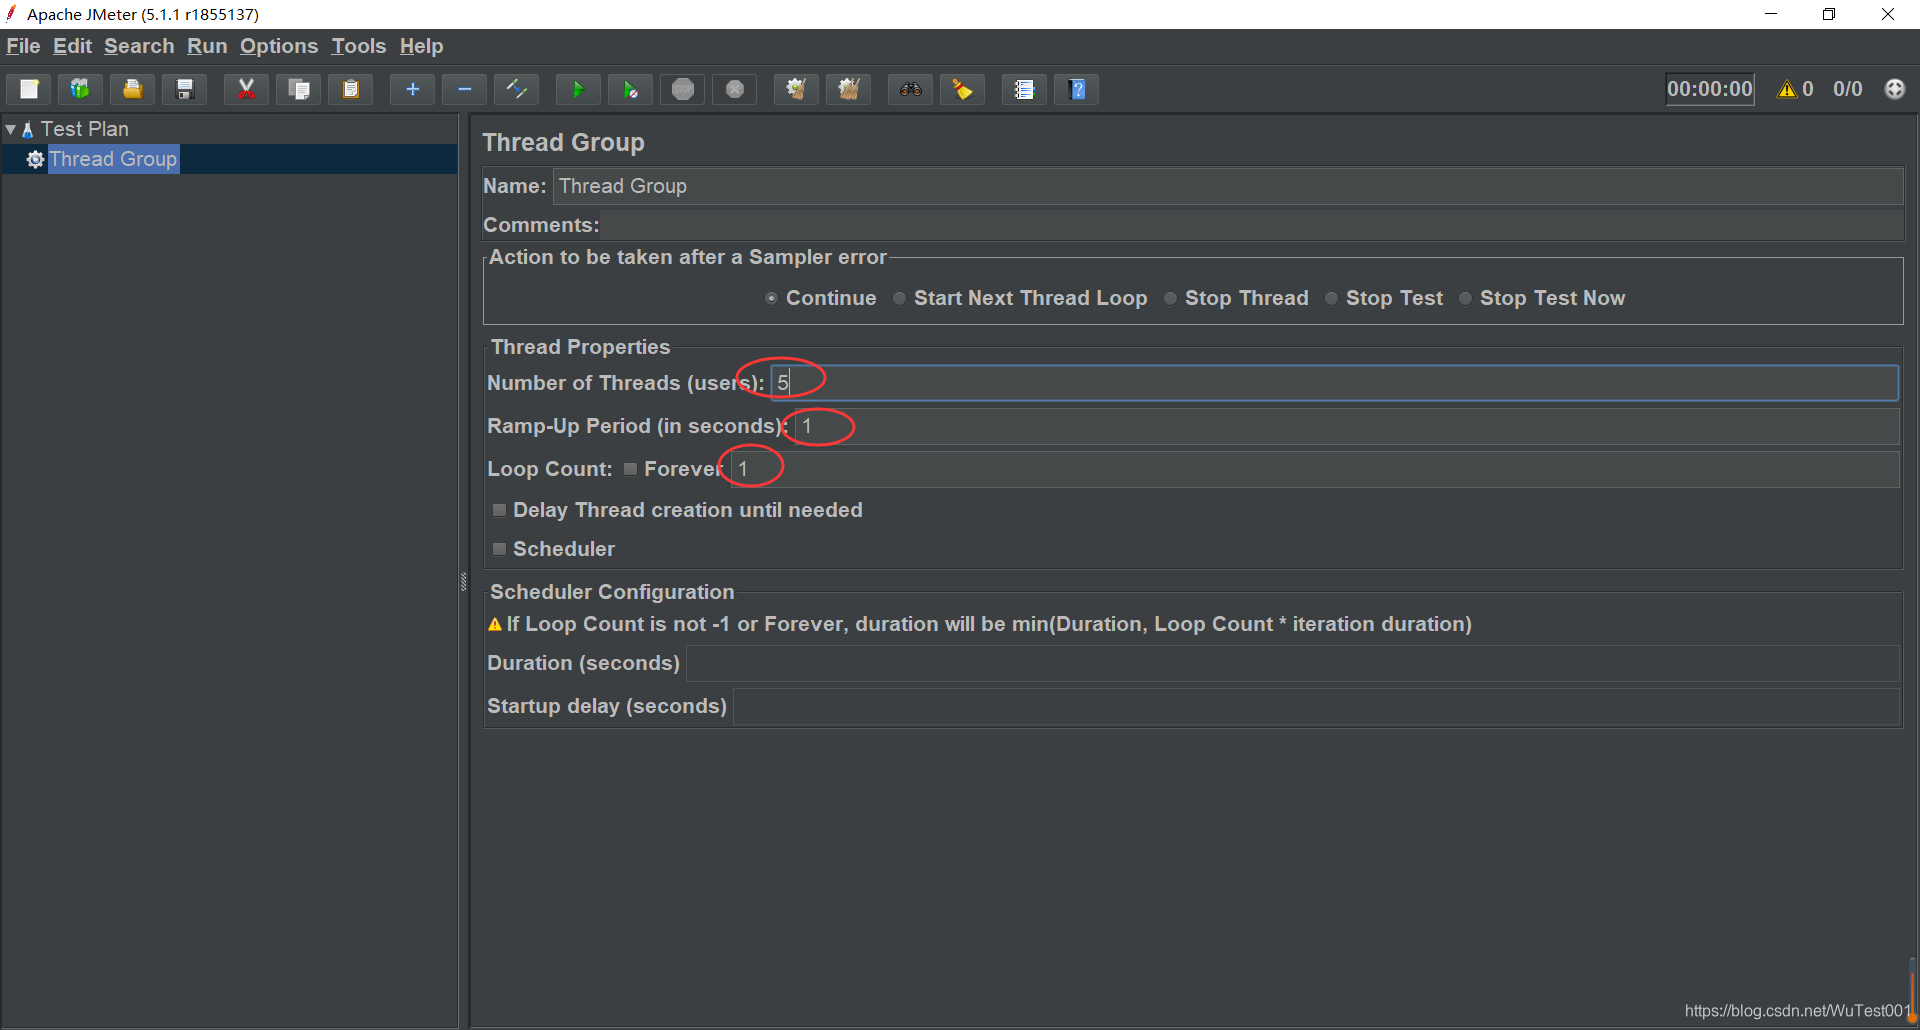Click the warning triangle log indicator
This screenshot has width=1920, height=1030.
pyautogui.click(x=1786, y=89)
